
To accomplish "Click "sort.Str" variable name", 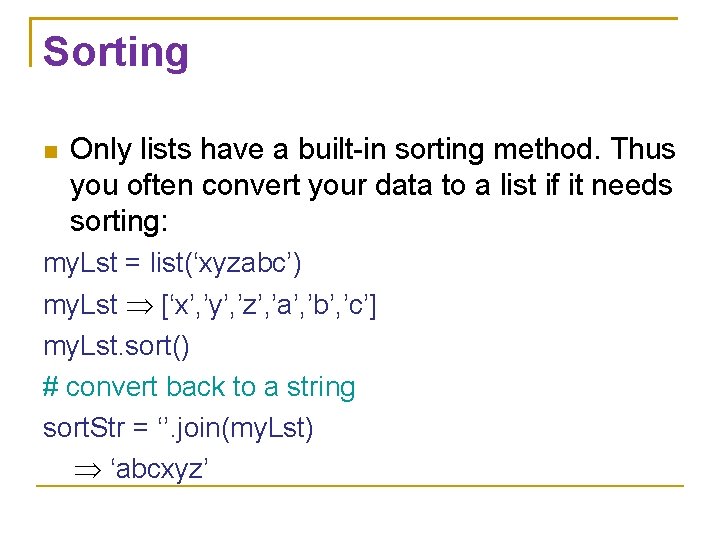I will pyautogui.click(x=85, y=428).
